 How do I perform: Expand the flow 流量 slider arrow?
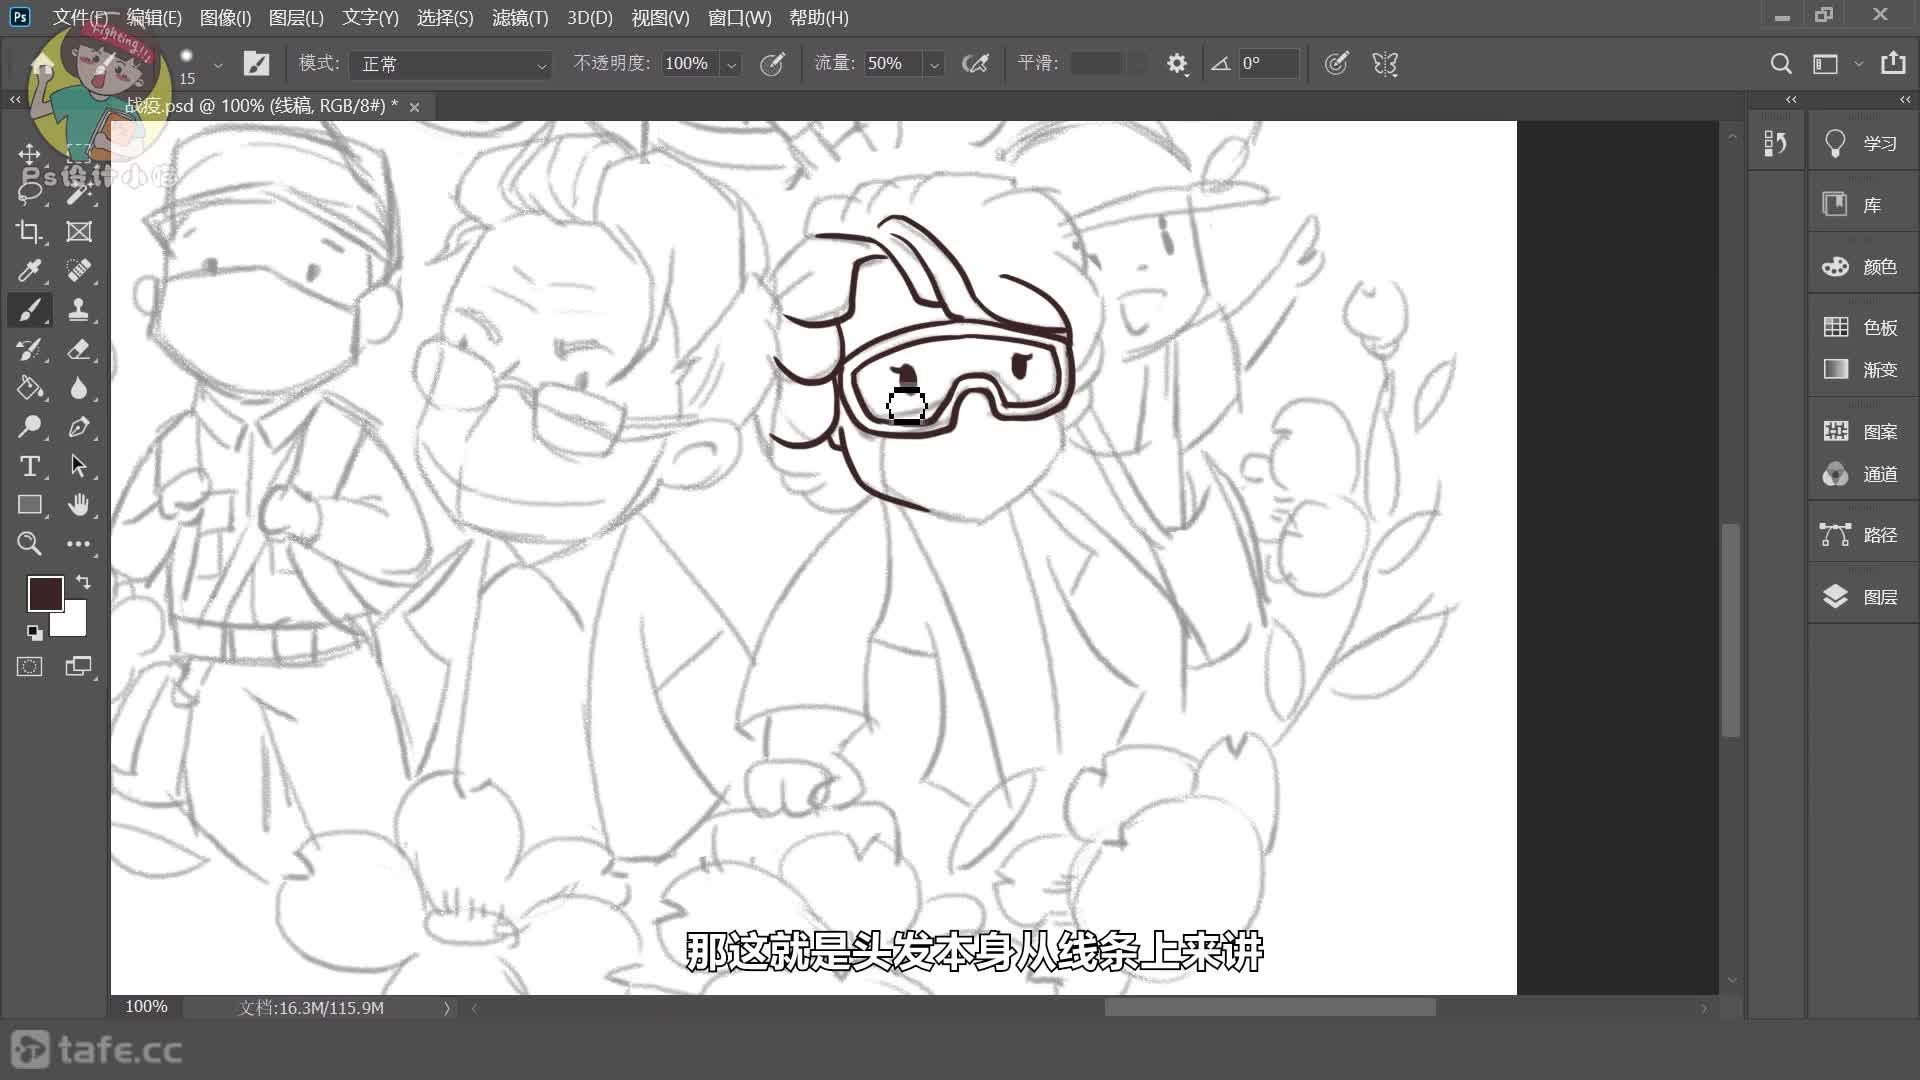[x=934, y=65]
